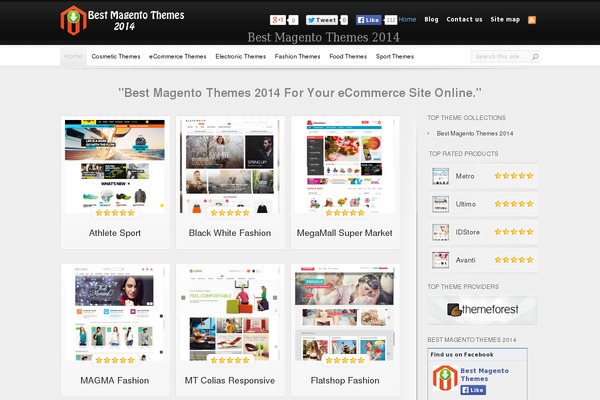Open the eCommerce Themes menu

(x=178, y=56)
